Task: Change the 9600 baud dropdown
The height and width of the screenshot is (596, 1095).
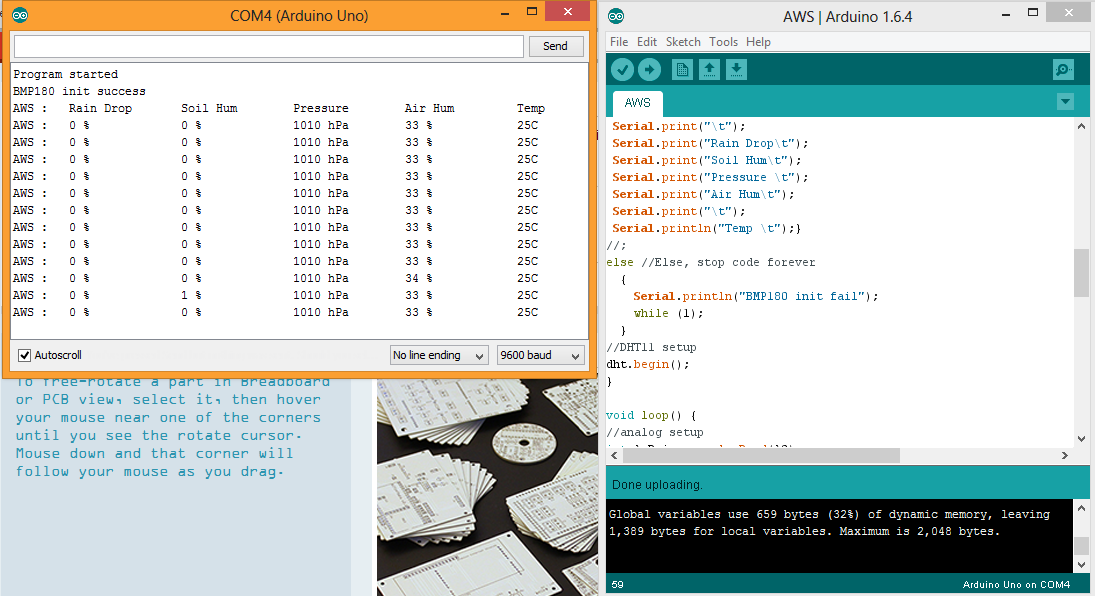Action: [x=540, y=354]
